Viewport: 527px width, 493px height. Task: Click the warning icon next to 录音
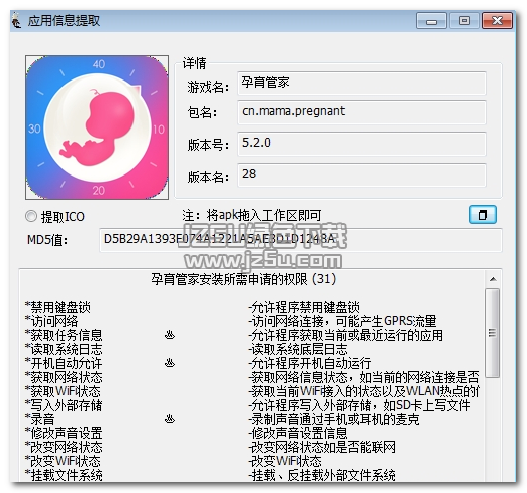170,419
